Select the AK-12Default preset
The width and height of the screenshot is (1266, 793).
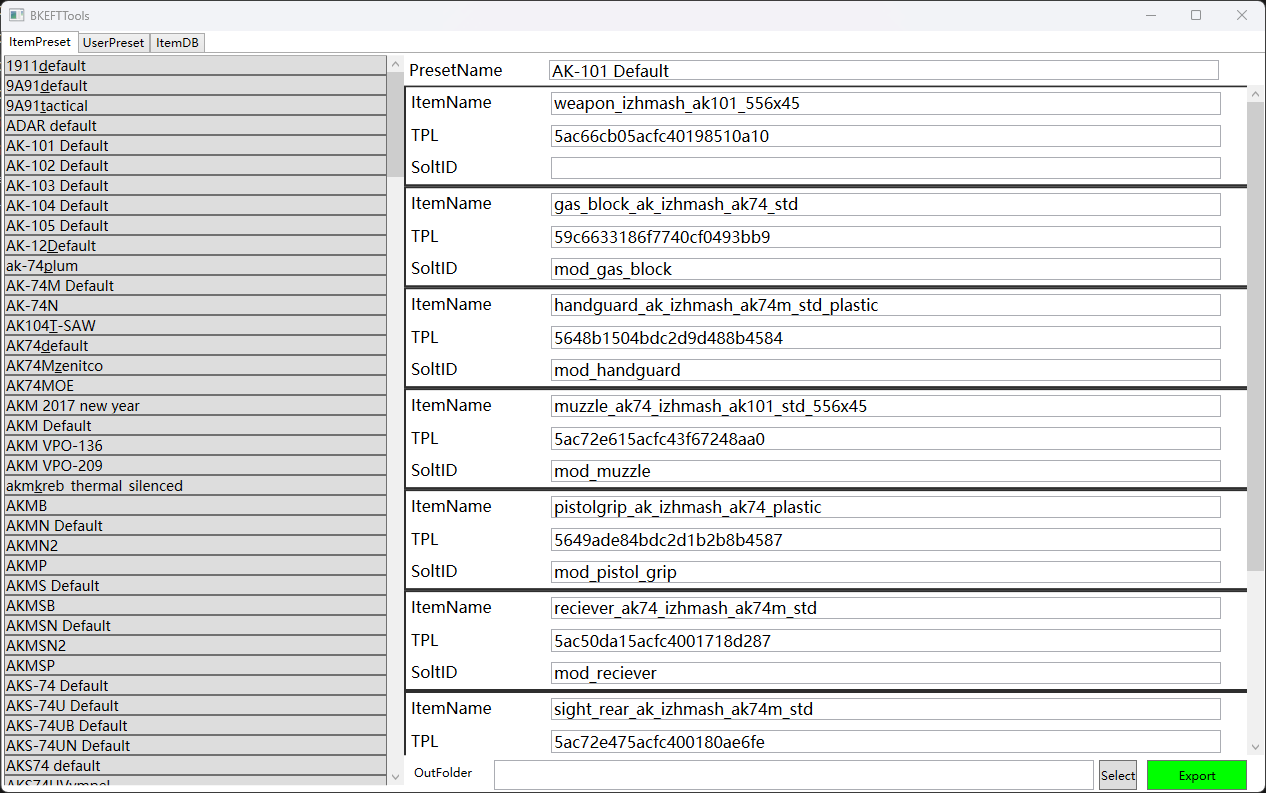(195, 246)
